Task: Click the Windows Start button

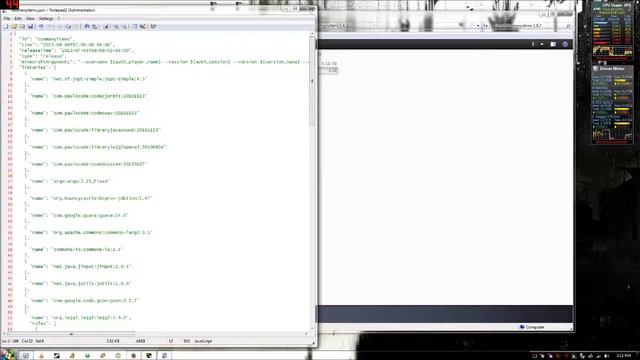Action: 7,354
